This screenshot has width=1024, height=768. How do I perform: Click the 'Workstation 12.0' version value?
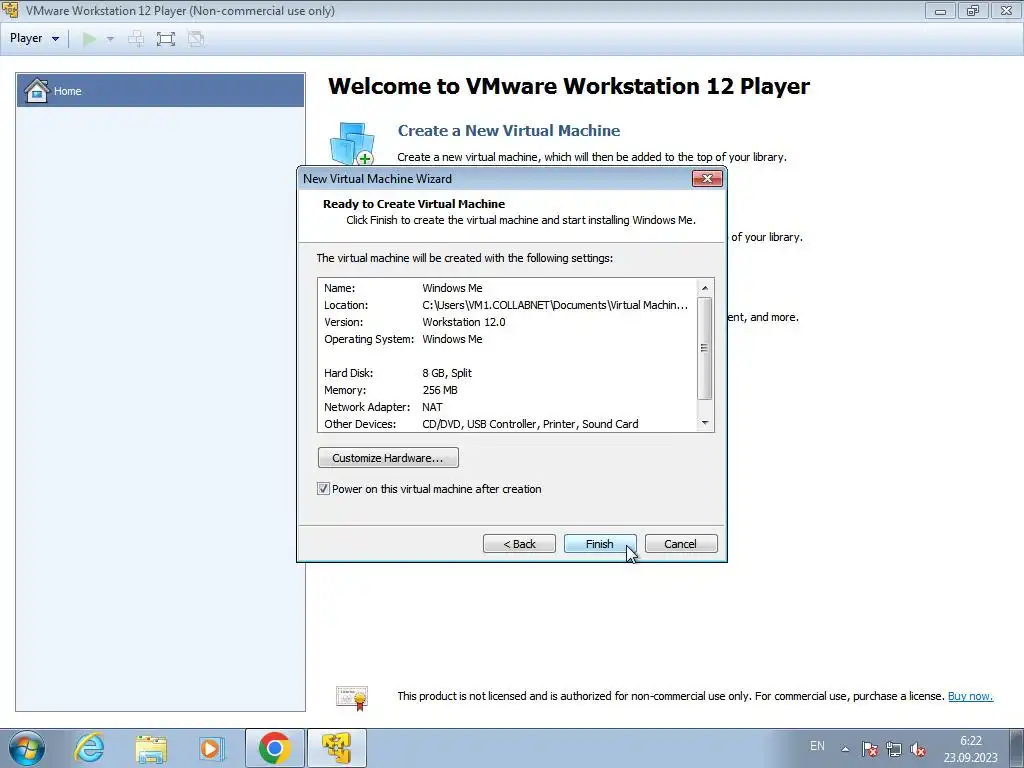464,322
